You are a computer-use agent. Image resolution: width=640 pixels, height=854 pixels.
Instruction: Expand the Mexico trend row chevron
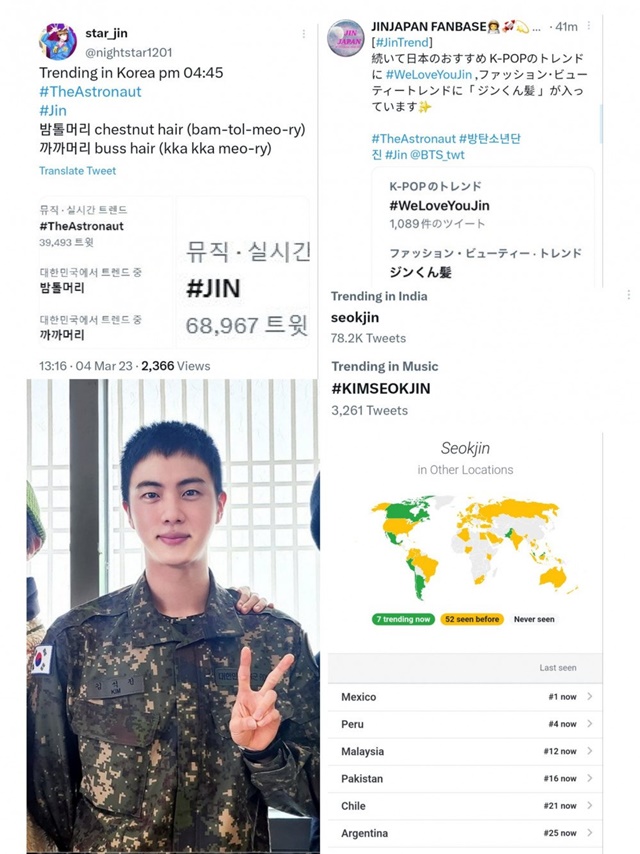pyautogui.click(x=589, y=696)
